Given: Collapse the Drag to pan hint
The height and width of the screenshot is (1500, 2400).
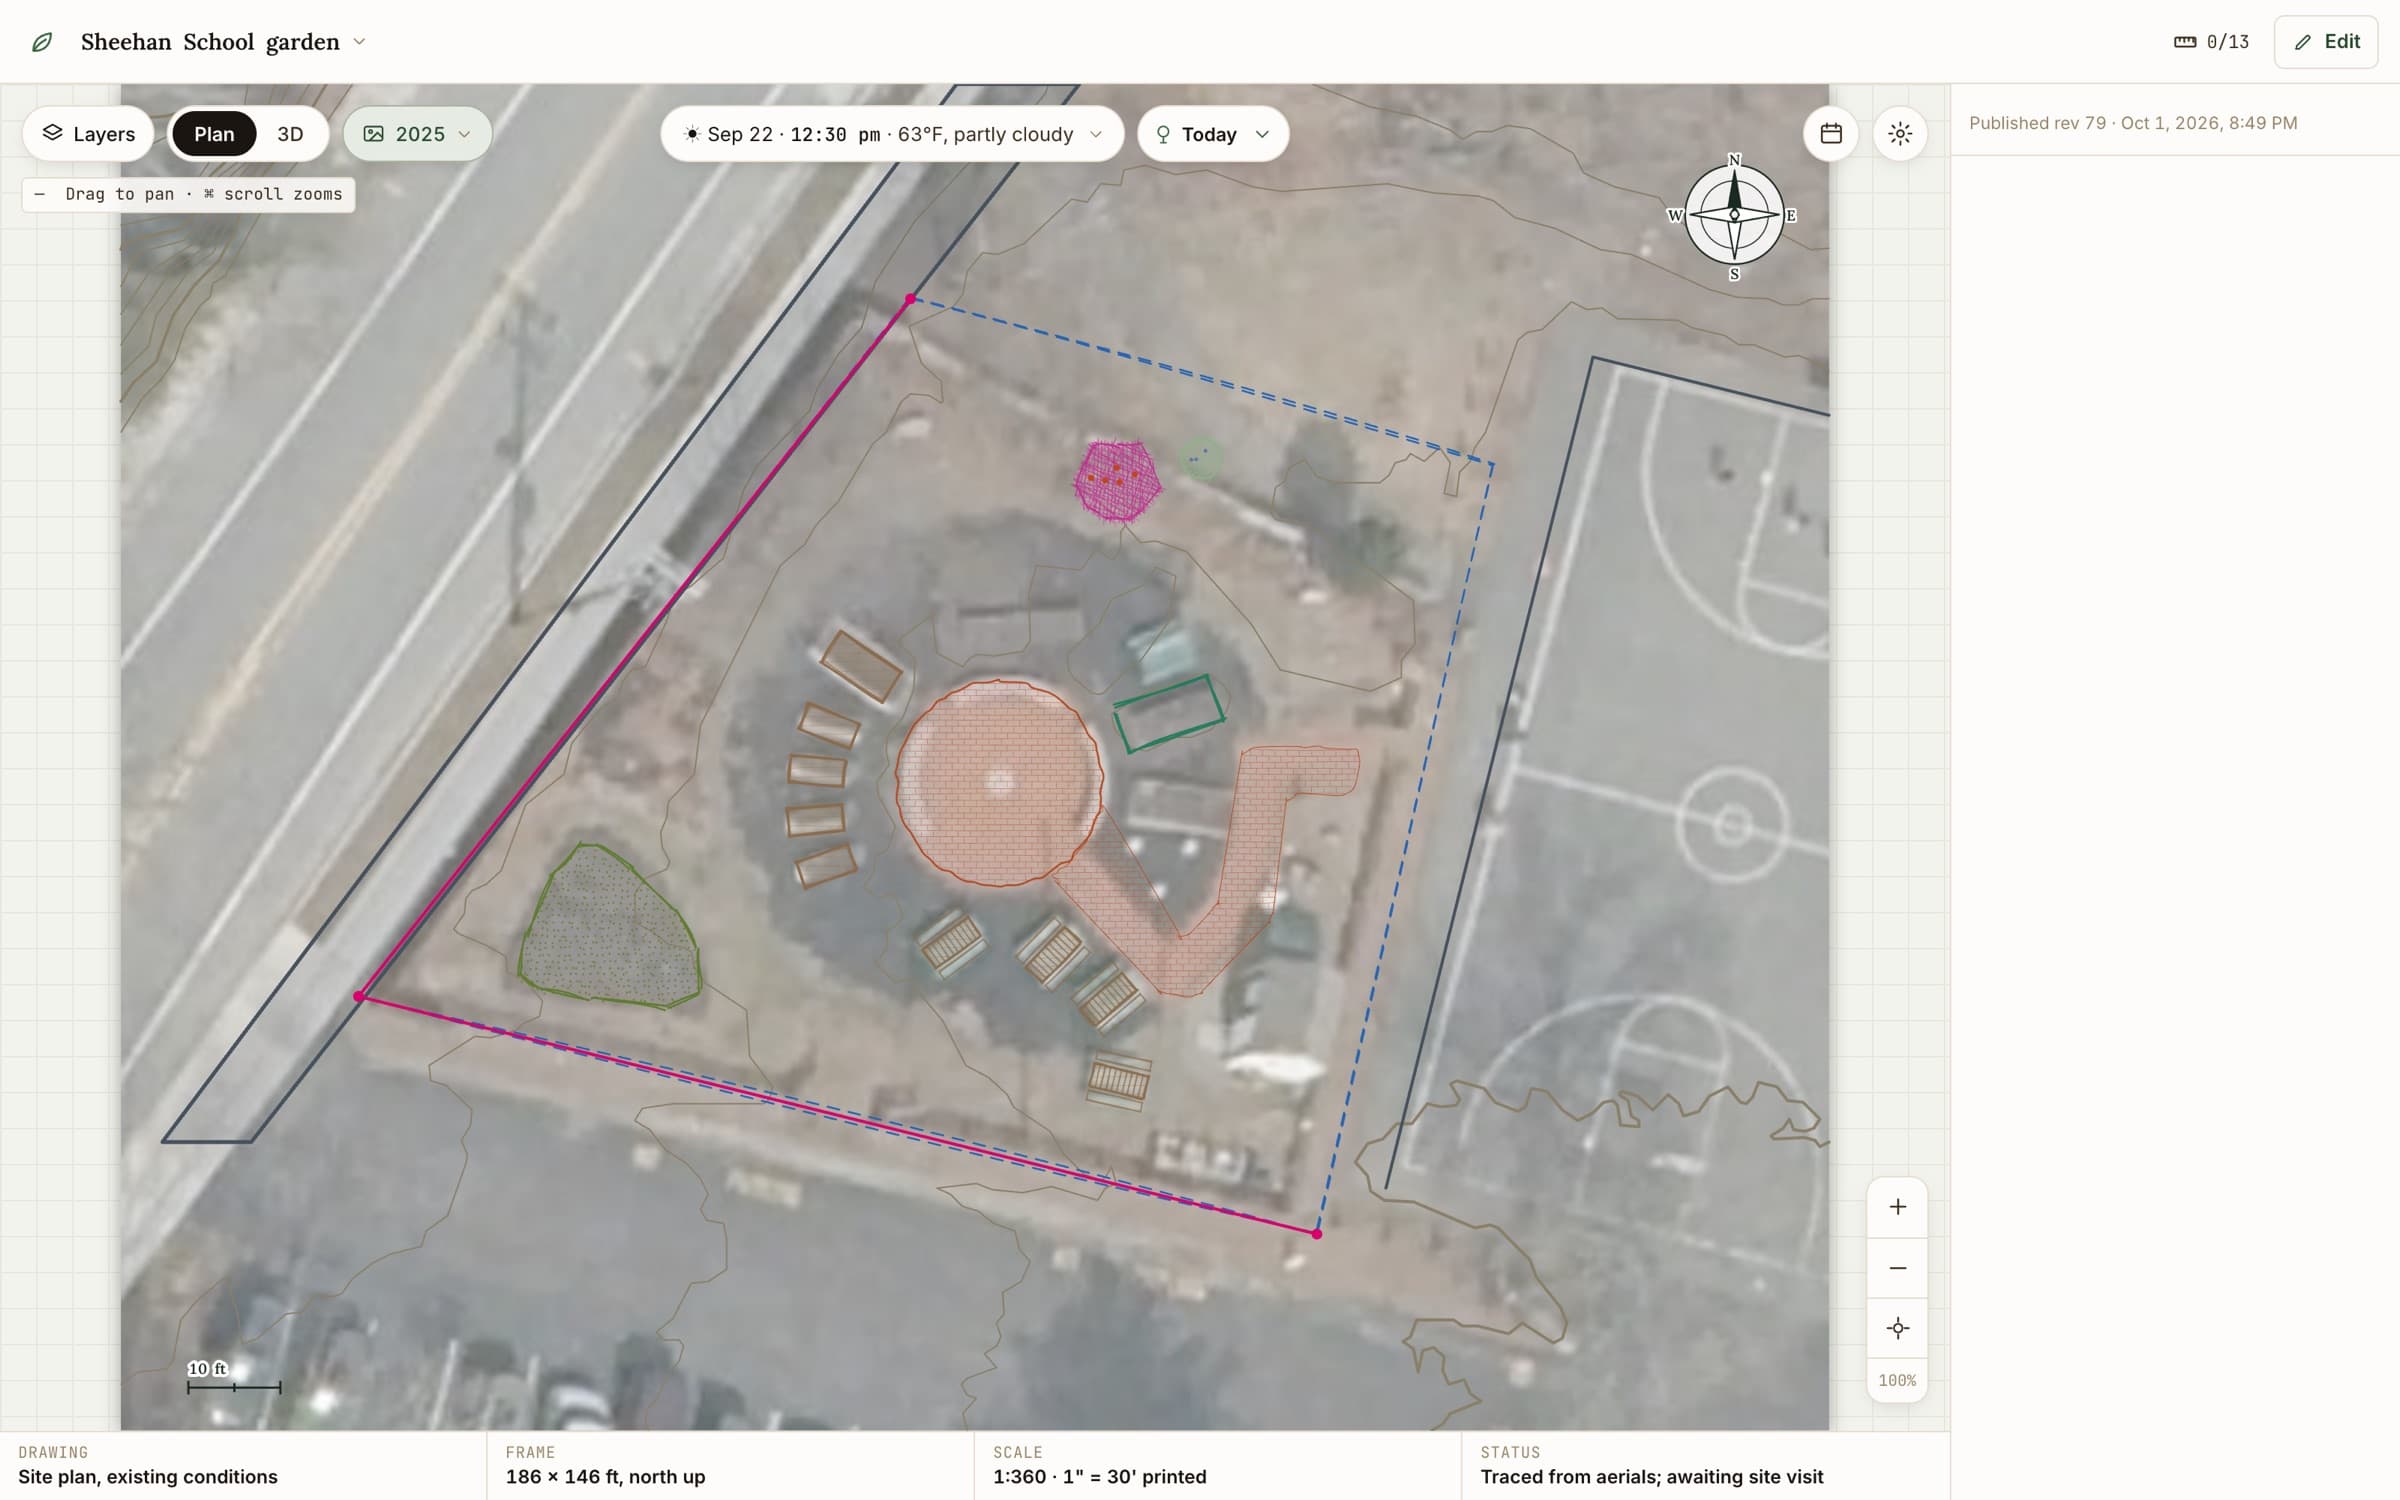Looking at the screenshot, I should 40,194.
